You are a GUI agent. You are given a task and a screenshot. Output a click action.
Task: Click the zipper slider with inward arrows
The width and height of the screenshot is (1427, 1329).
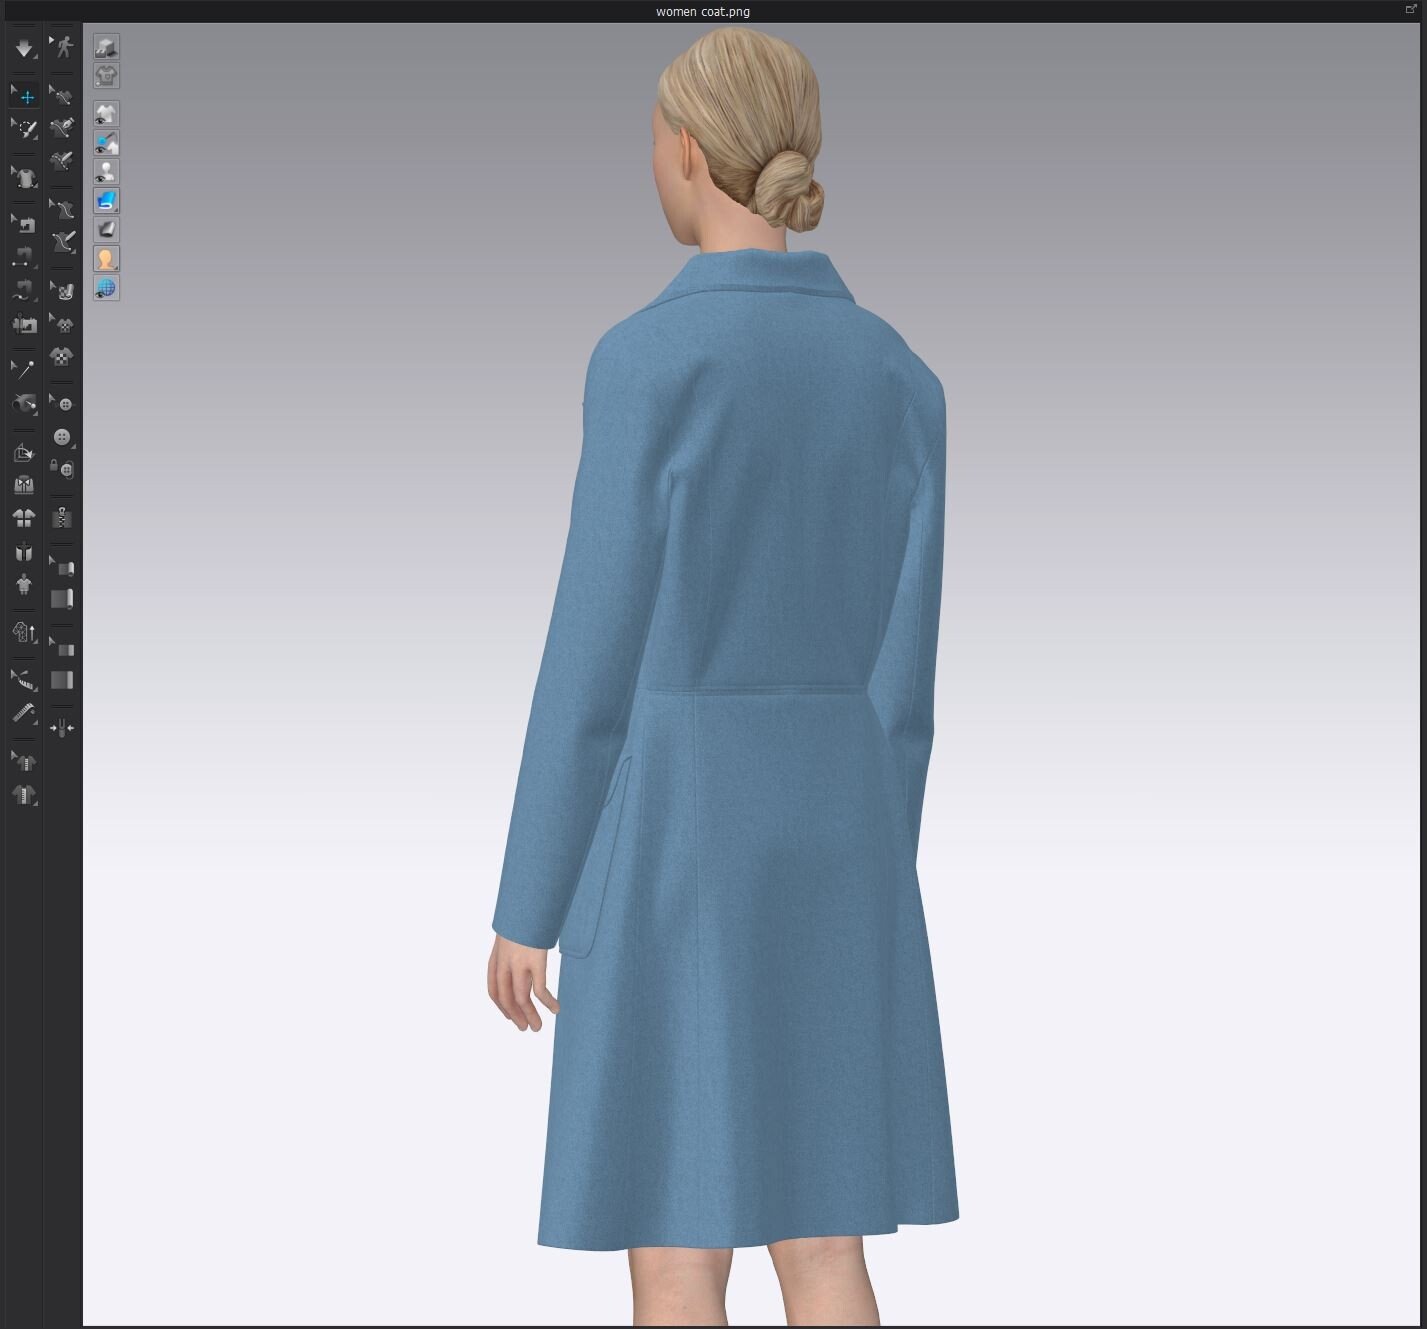[62, 729]
